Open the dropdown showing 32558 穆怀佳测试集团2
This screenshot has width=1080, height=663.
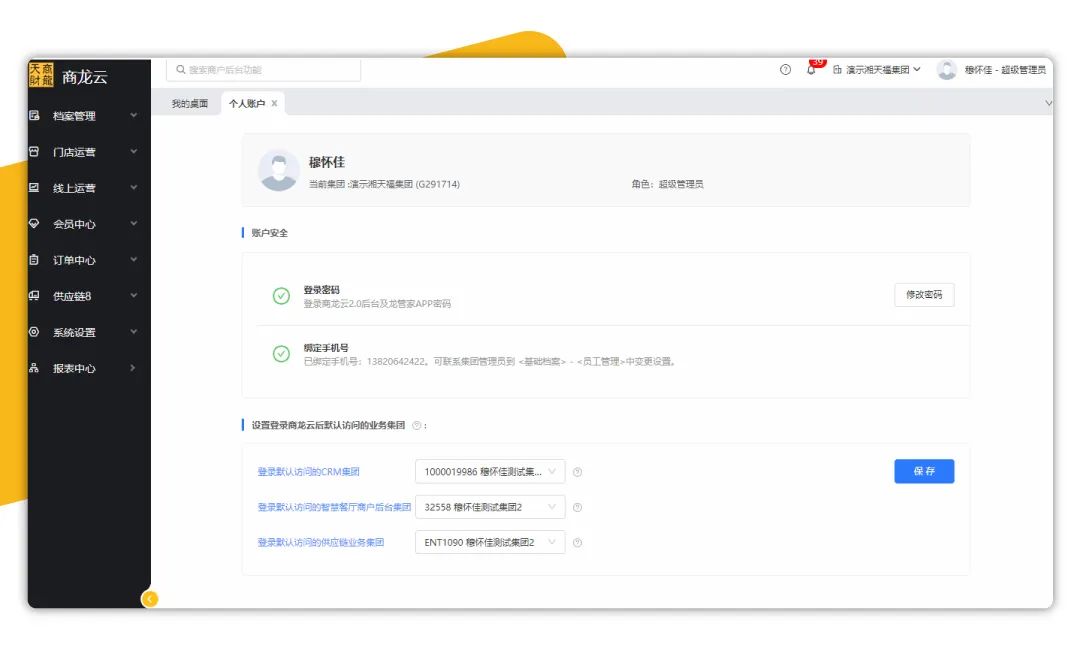click(490, 507)
